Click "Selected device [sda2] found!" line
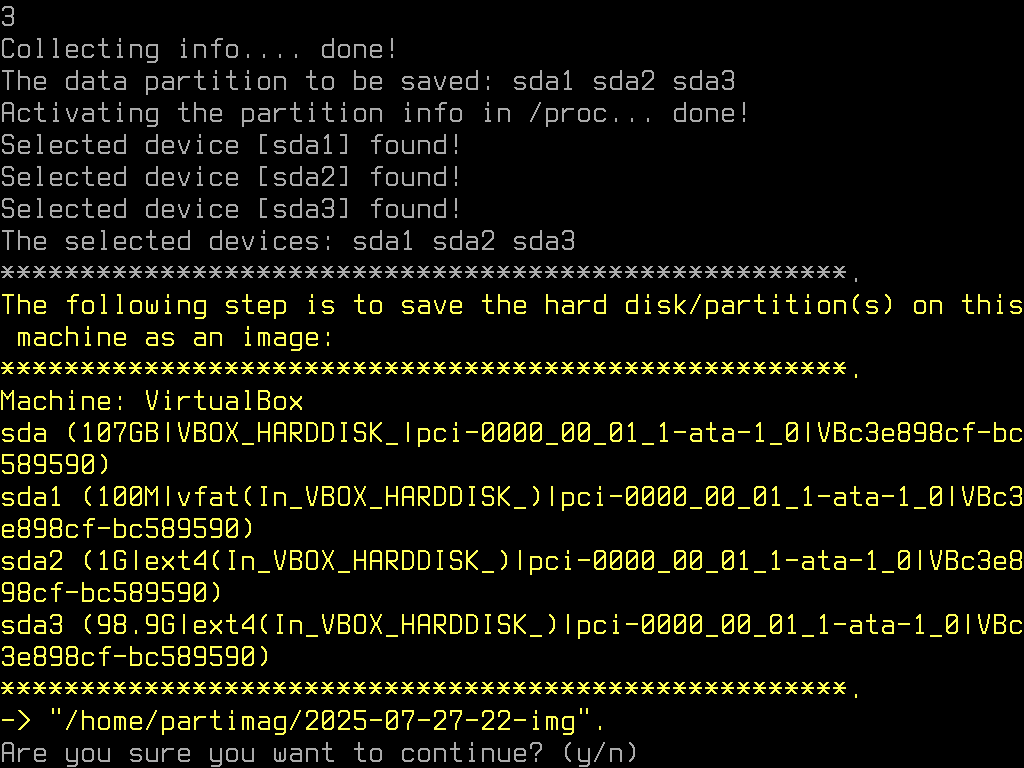The width and height of the screenshot is (1024, 768). click(x=231, y=177)
